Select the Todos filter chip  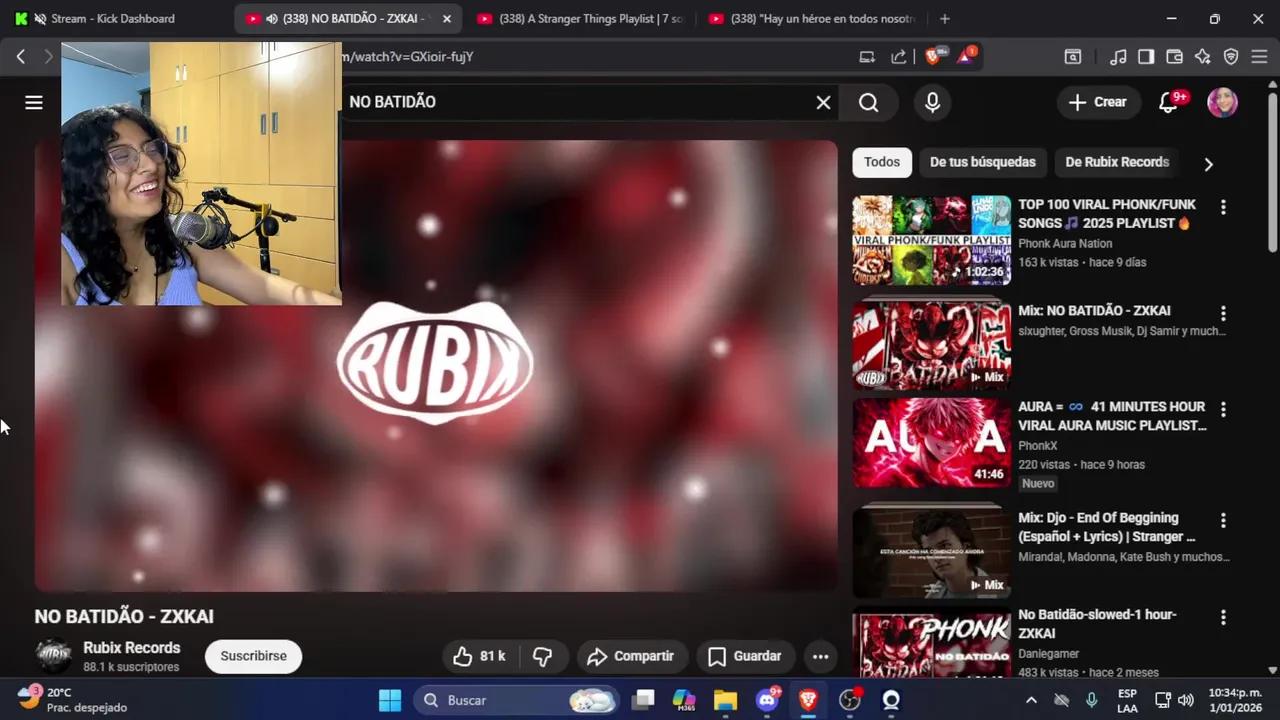point(882,162)
